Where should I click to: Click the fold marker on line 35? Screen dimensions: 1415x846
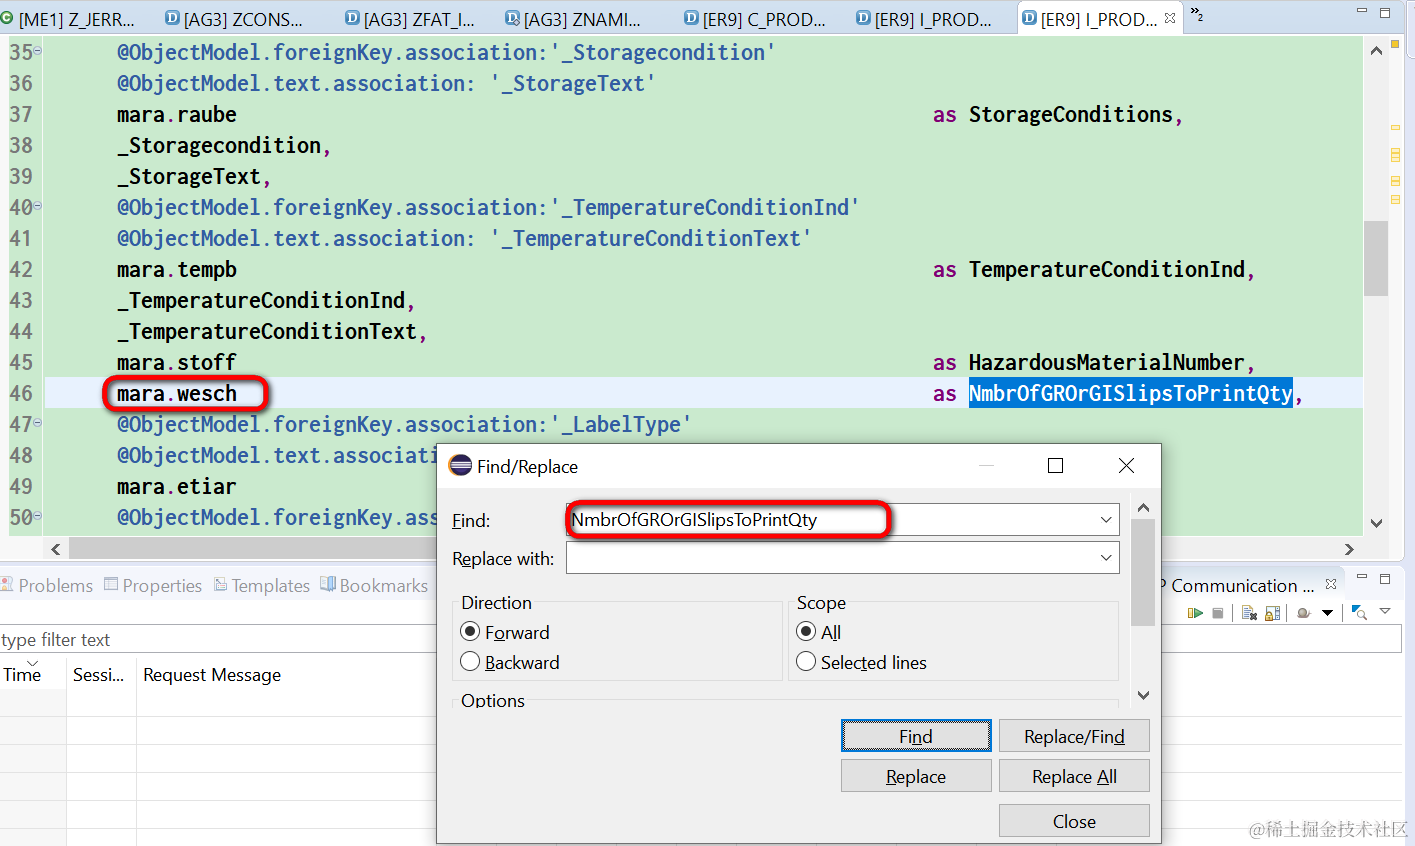(x=38, y=51)
